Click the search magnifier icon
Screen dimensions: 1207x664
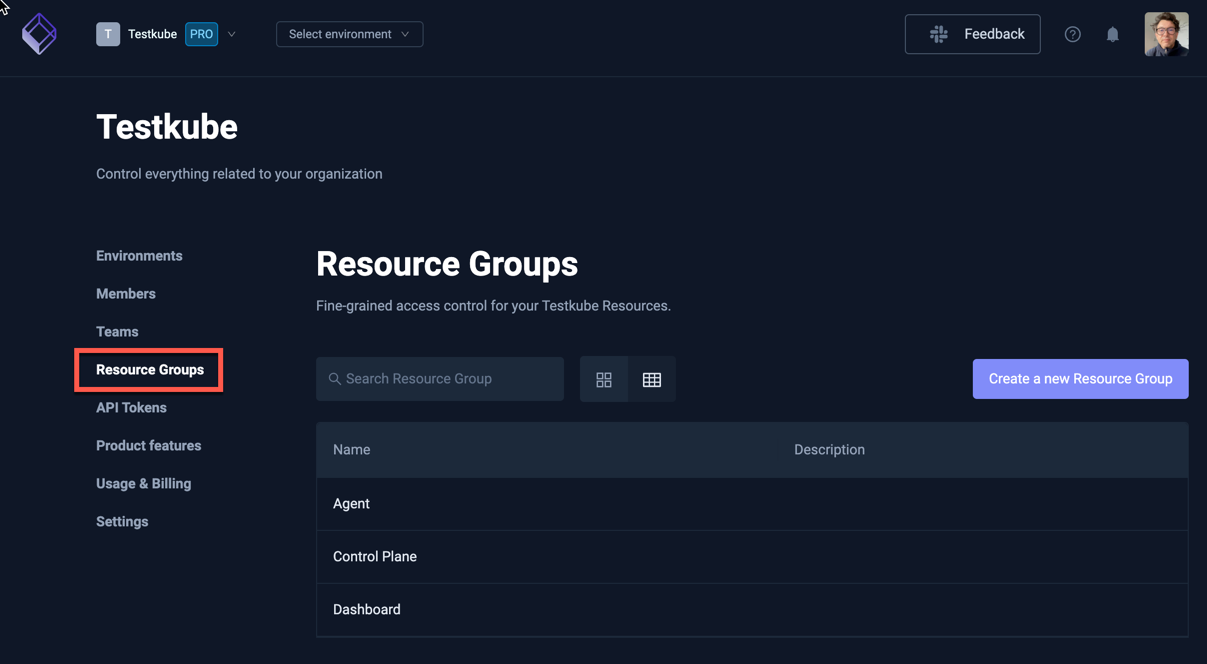pos(335,379)
